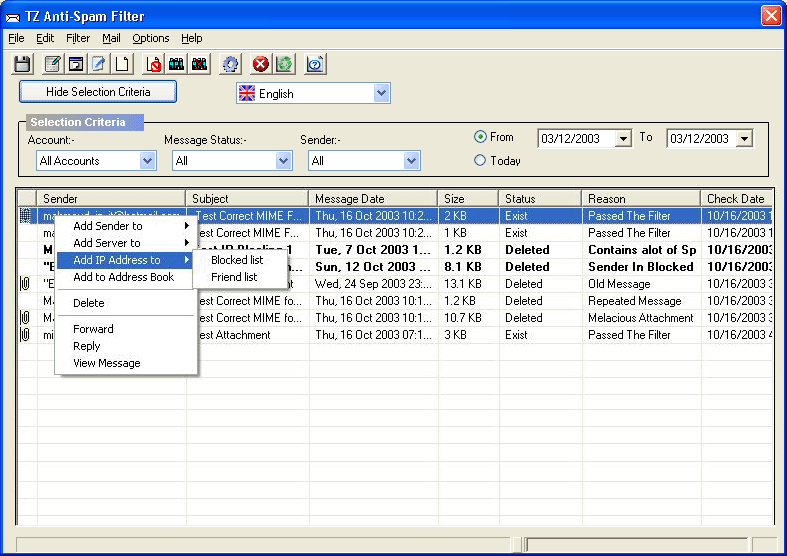Click the blue pencil note toolbar icon
The height and width of the screenshot is (556, 787).
coord(99,64)
